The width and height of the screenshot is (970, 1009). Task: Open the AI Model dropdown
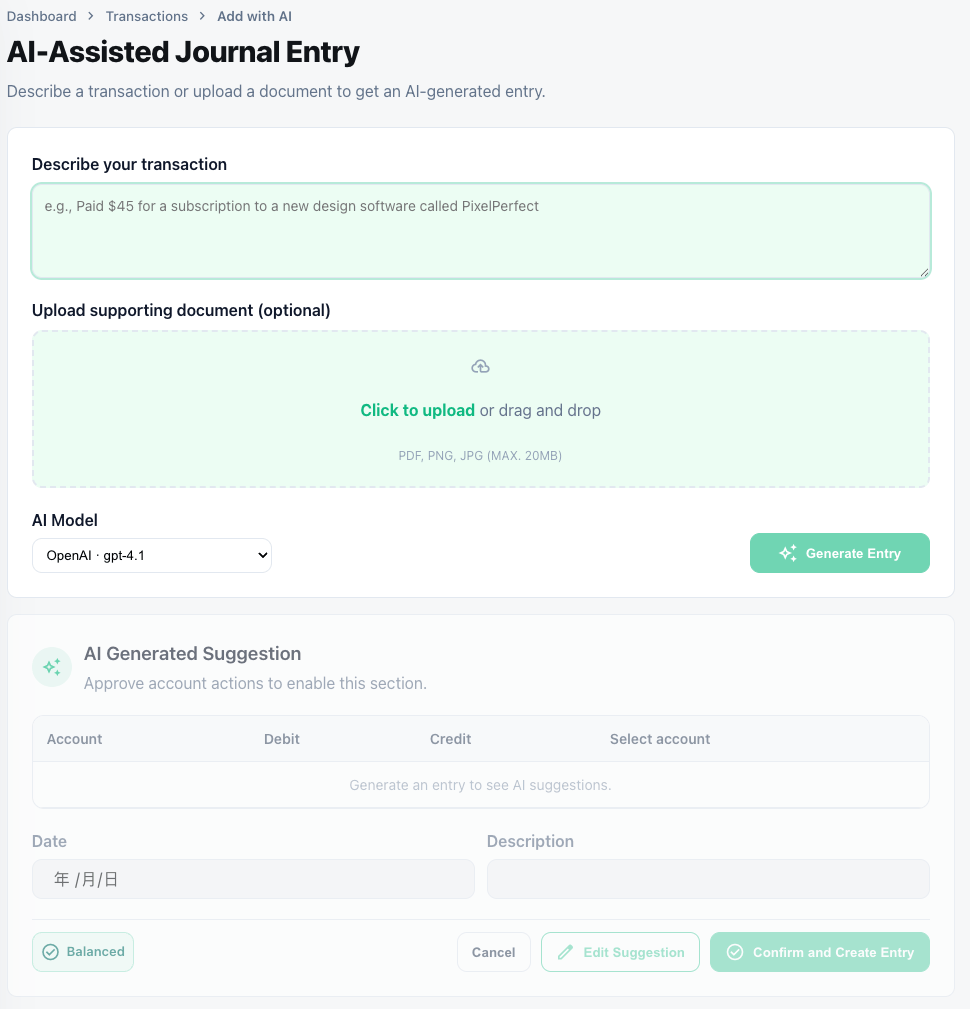point(152,555)
